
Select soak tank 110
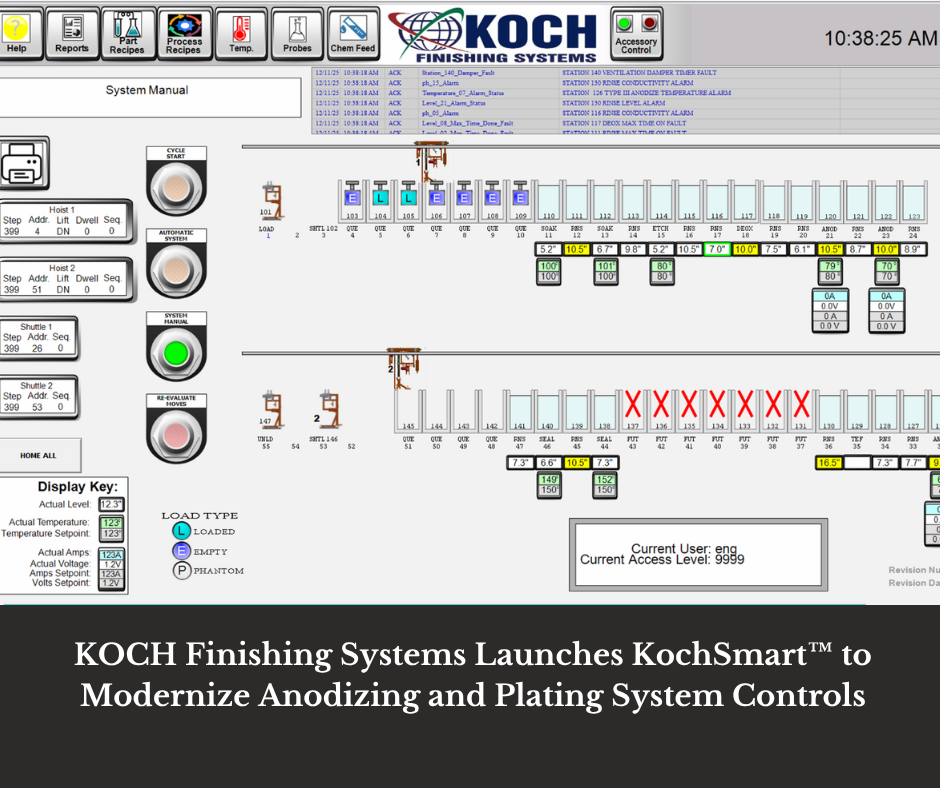coord(549,201)
